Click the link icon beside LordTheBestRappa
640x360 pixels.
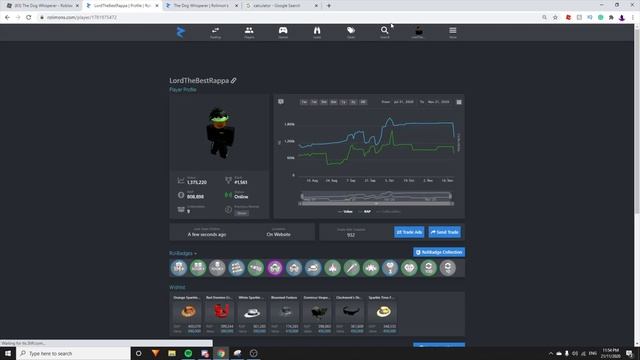233,80
